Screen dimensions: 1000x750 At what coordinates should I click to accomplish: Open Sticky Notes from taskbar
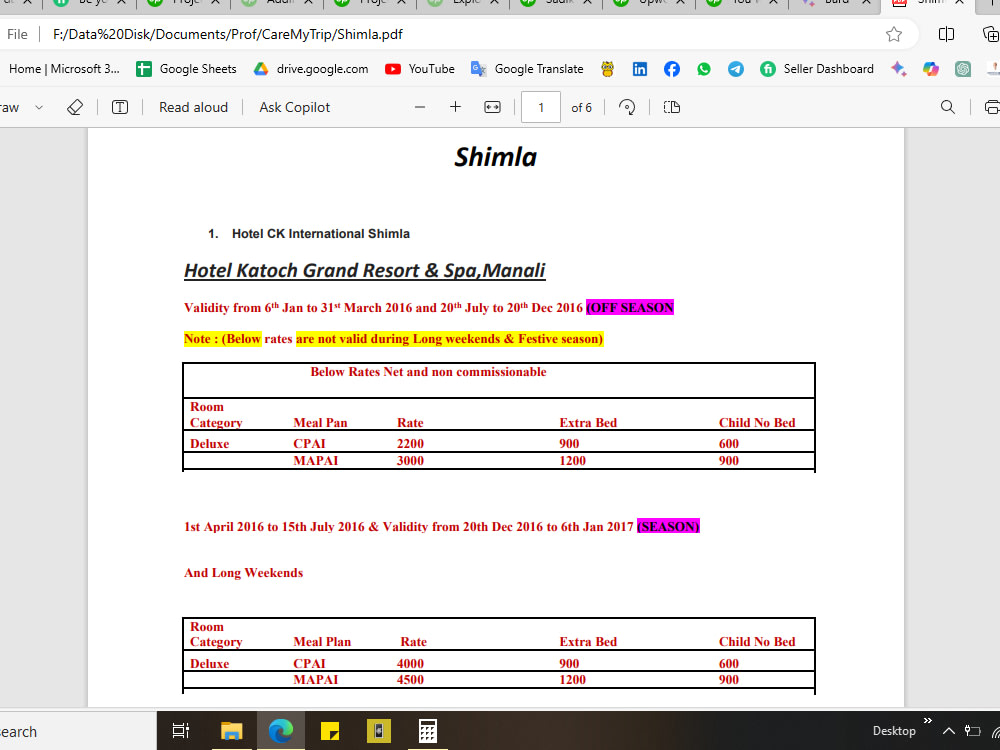330,731
